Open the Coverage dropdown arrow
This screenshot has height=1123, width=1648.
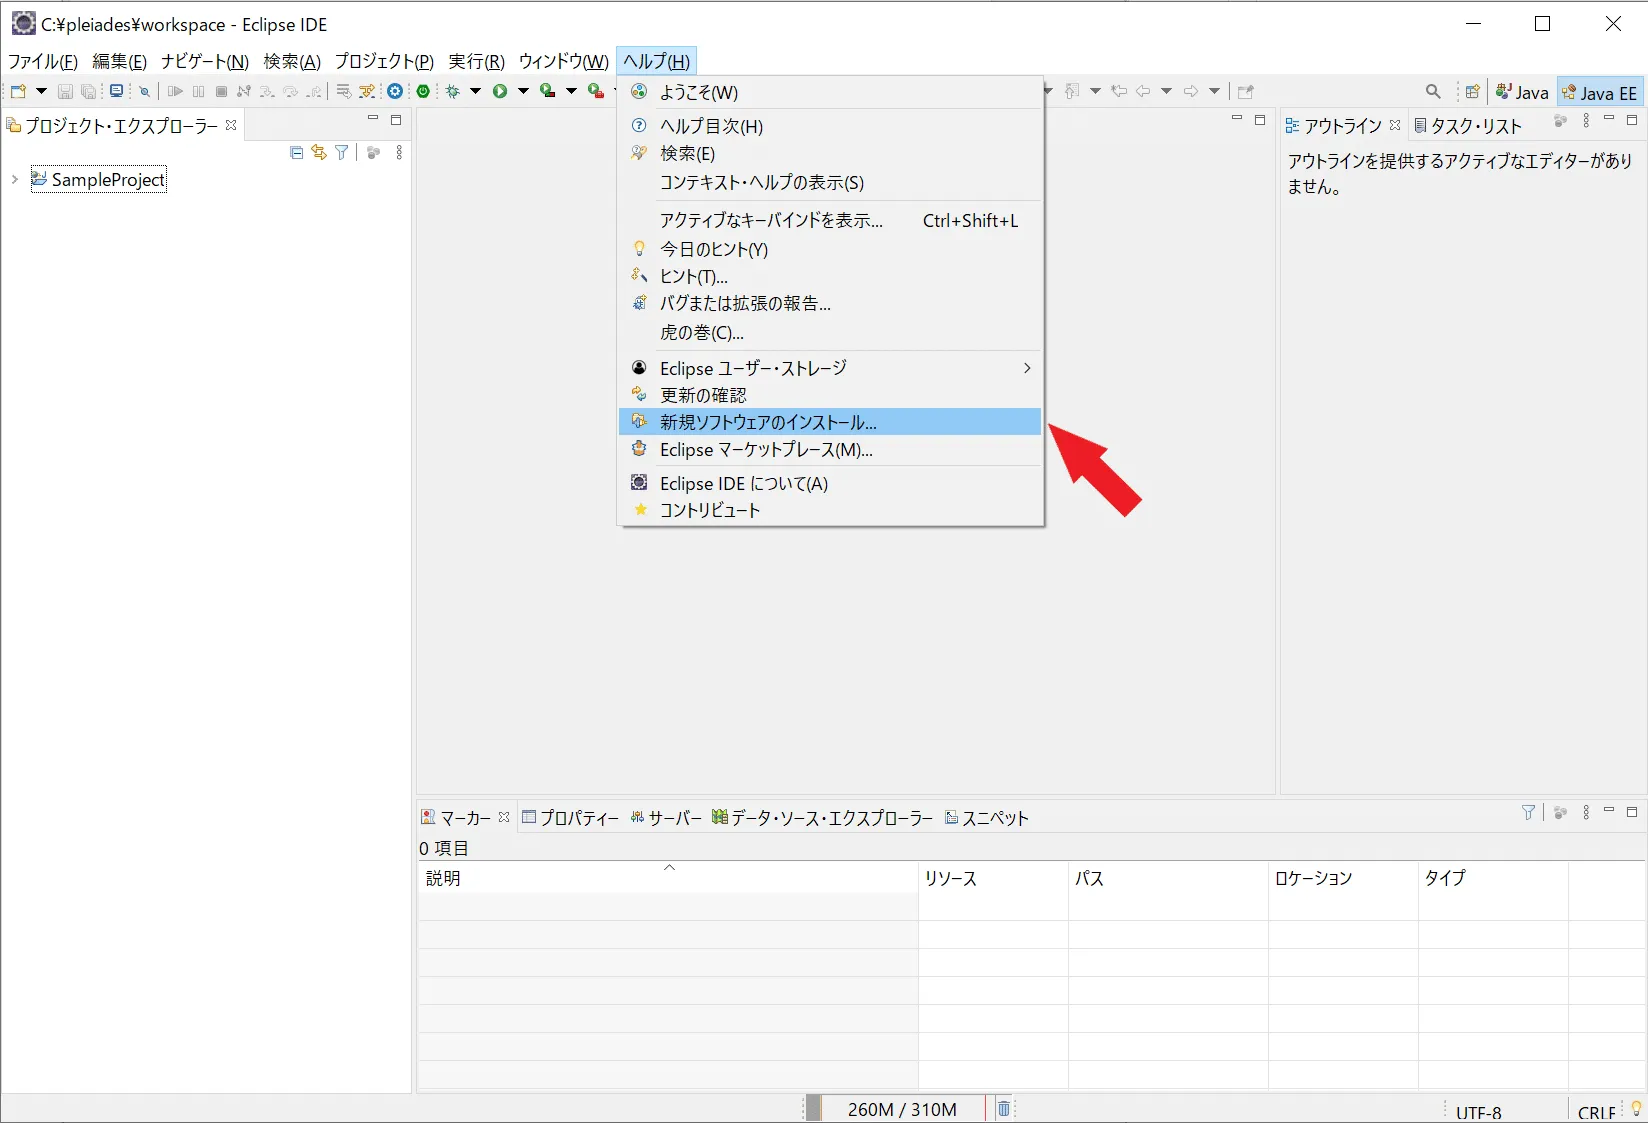[571, 91]
